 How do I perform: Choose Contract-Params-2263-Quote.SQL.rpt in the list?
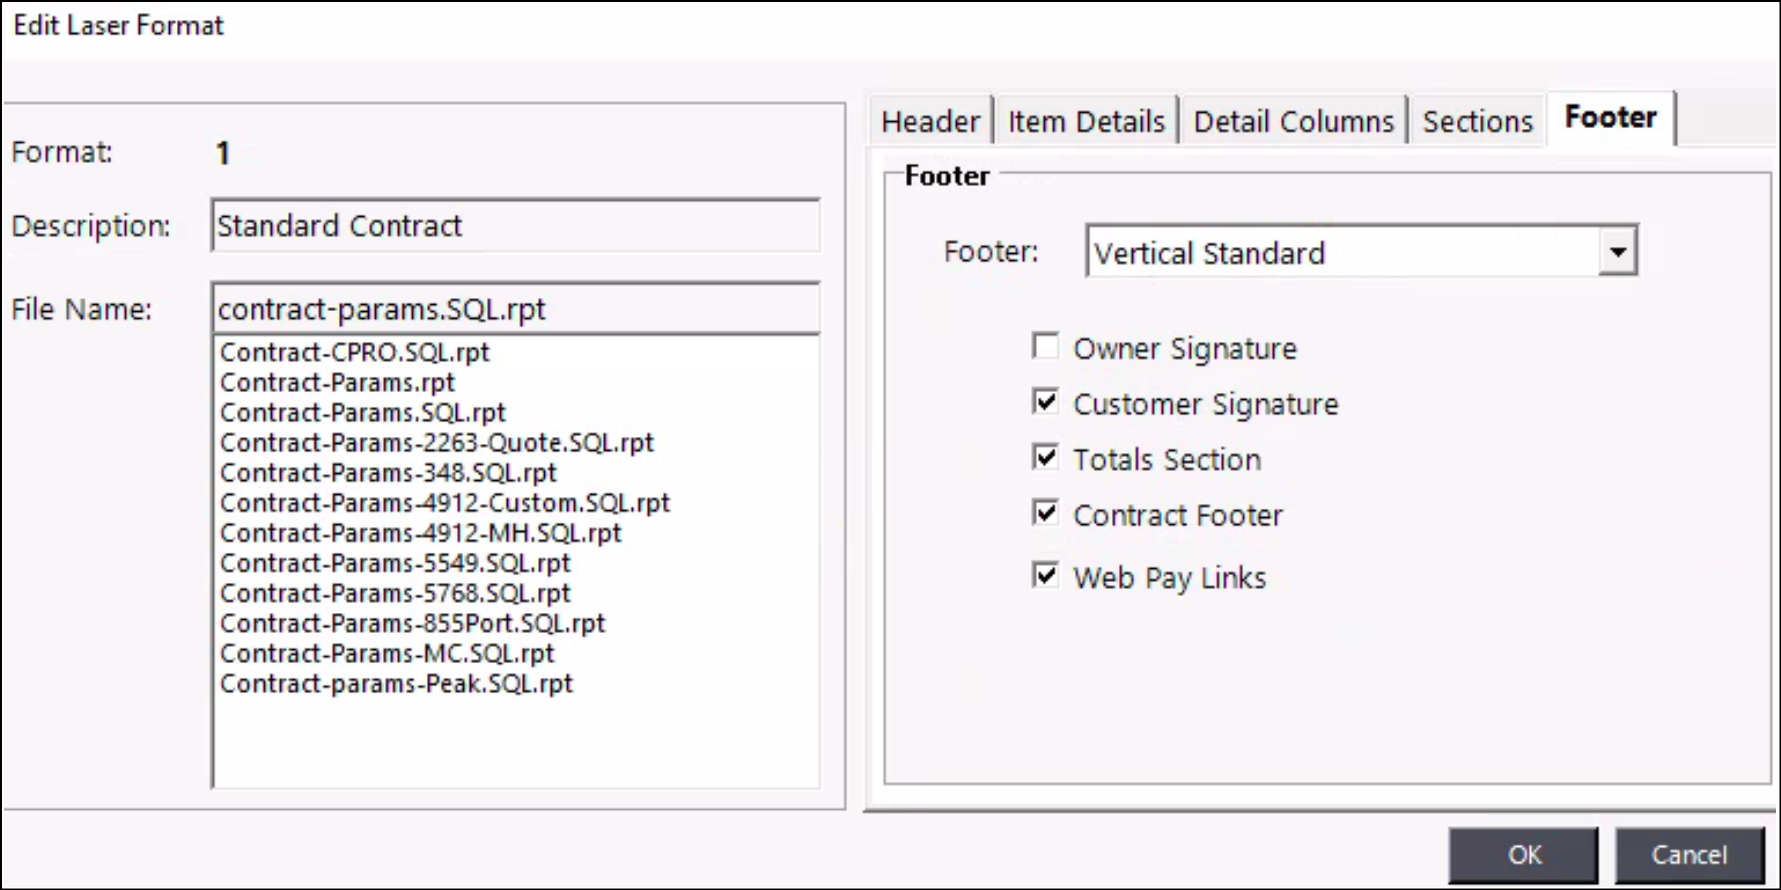[437, 443]
